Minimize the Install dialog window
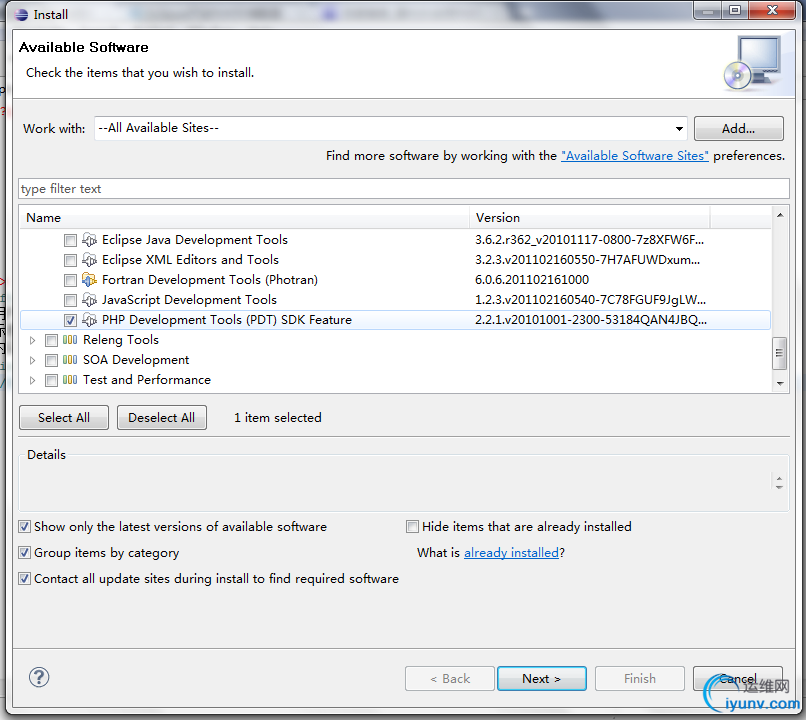Image resolution: width=806 pixels, height=720 pixels. pos(708,10)
